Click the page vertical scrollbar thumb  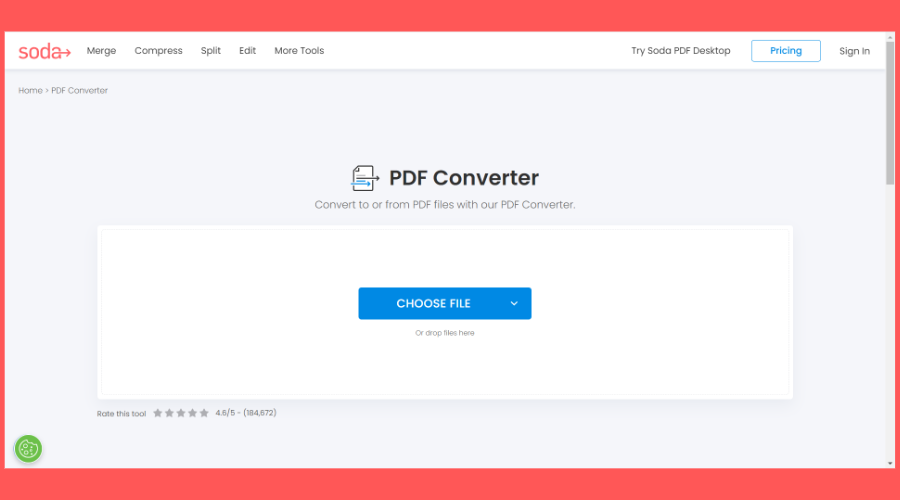pos(890,113)
